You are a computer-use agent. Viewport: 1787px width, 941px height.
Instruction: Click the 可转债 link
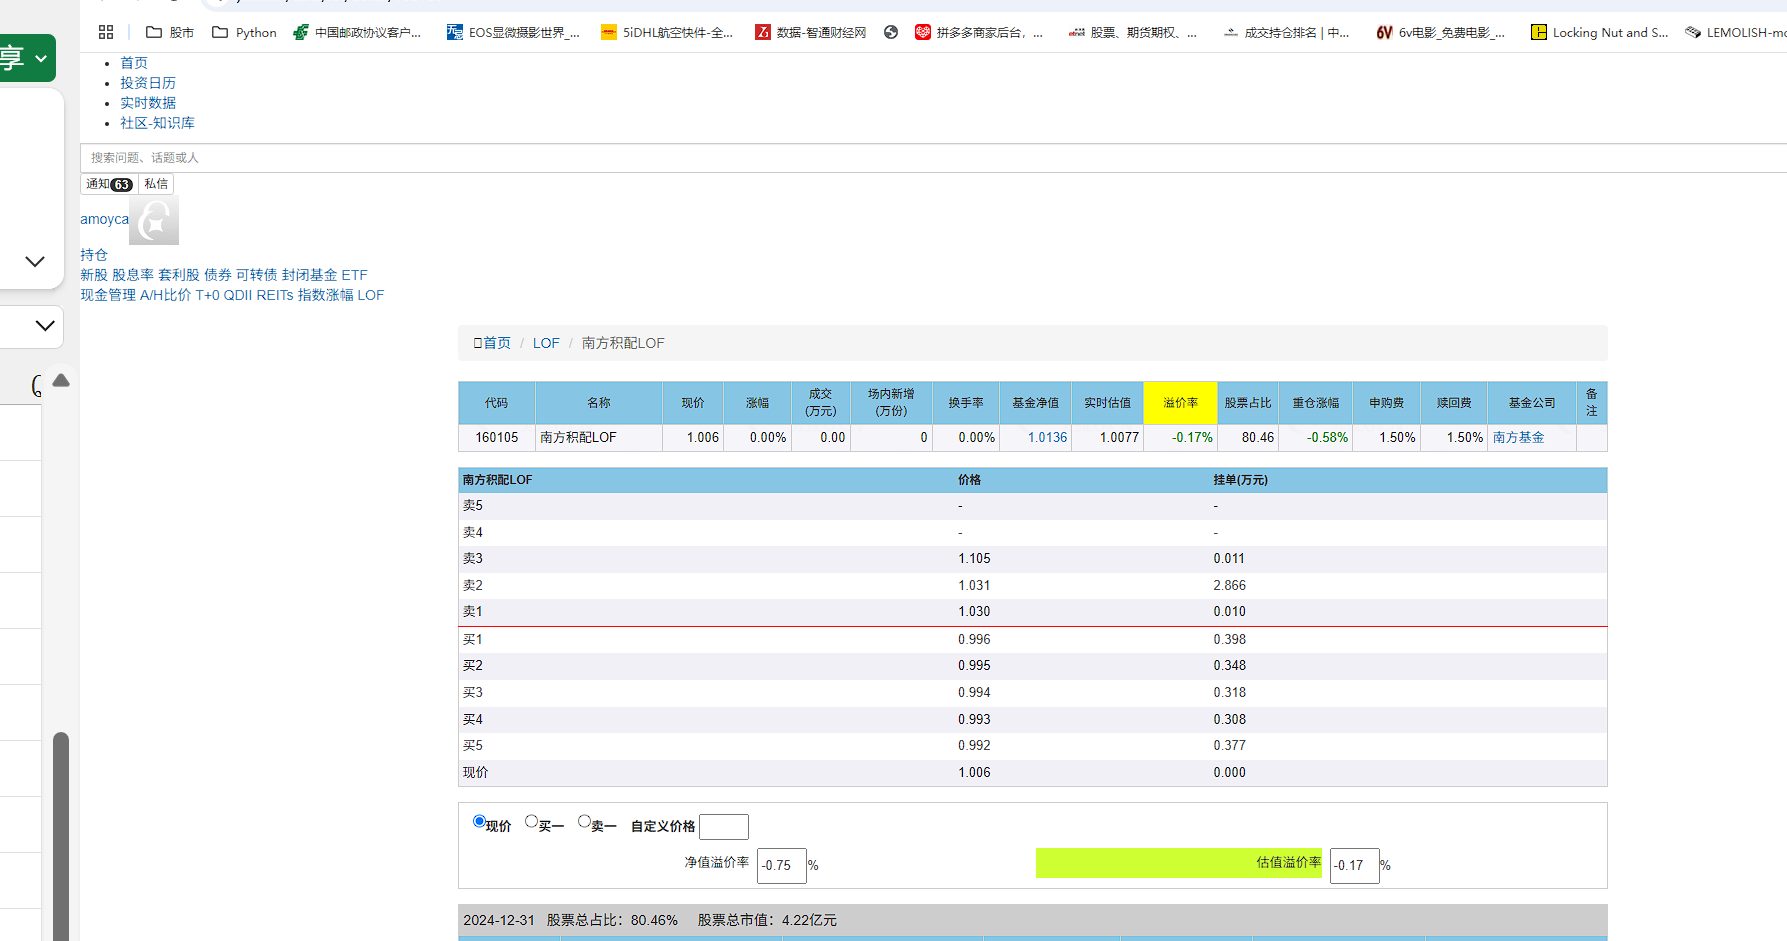coord(256,275)
